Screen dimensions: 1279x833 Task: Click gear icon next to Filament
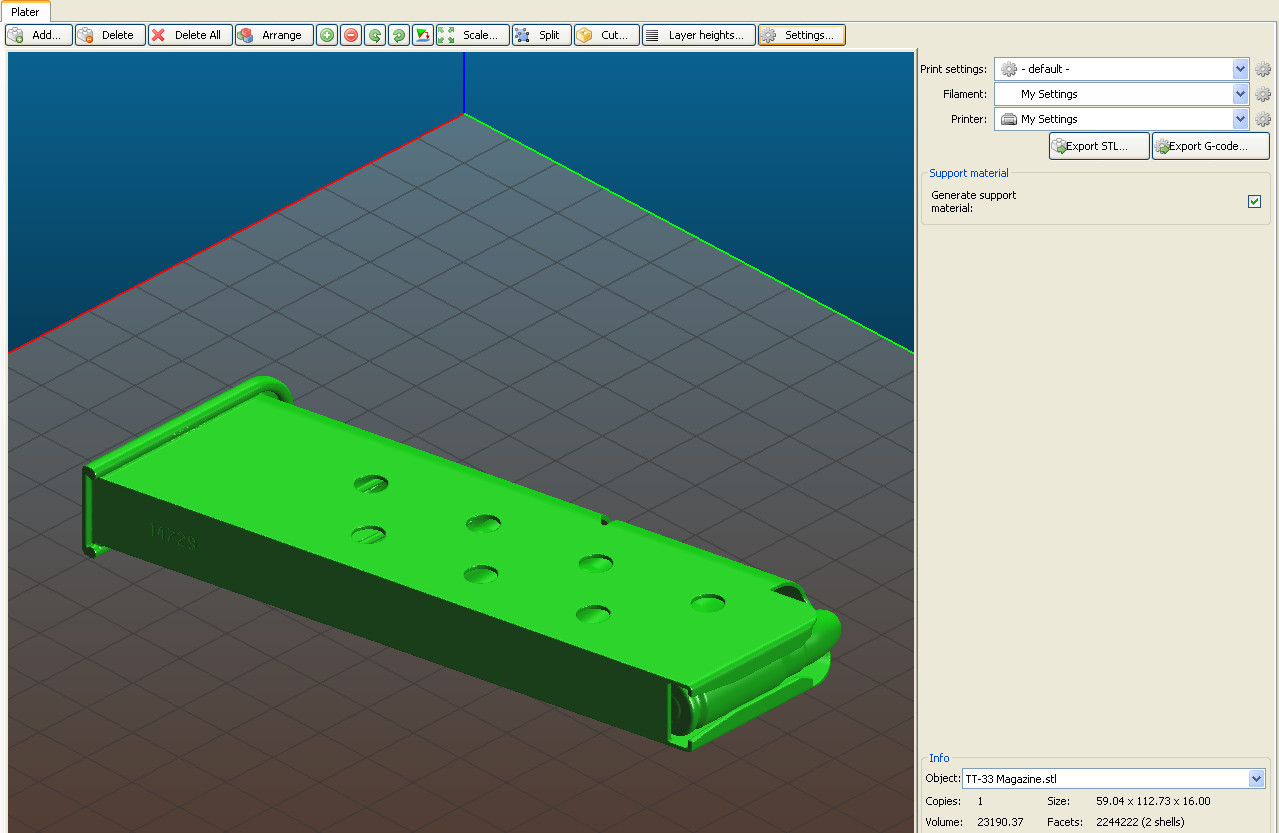1263,94
